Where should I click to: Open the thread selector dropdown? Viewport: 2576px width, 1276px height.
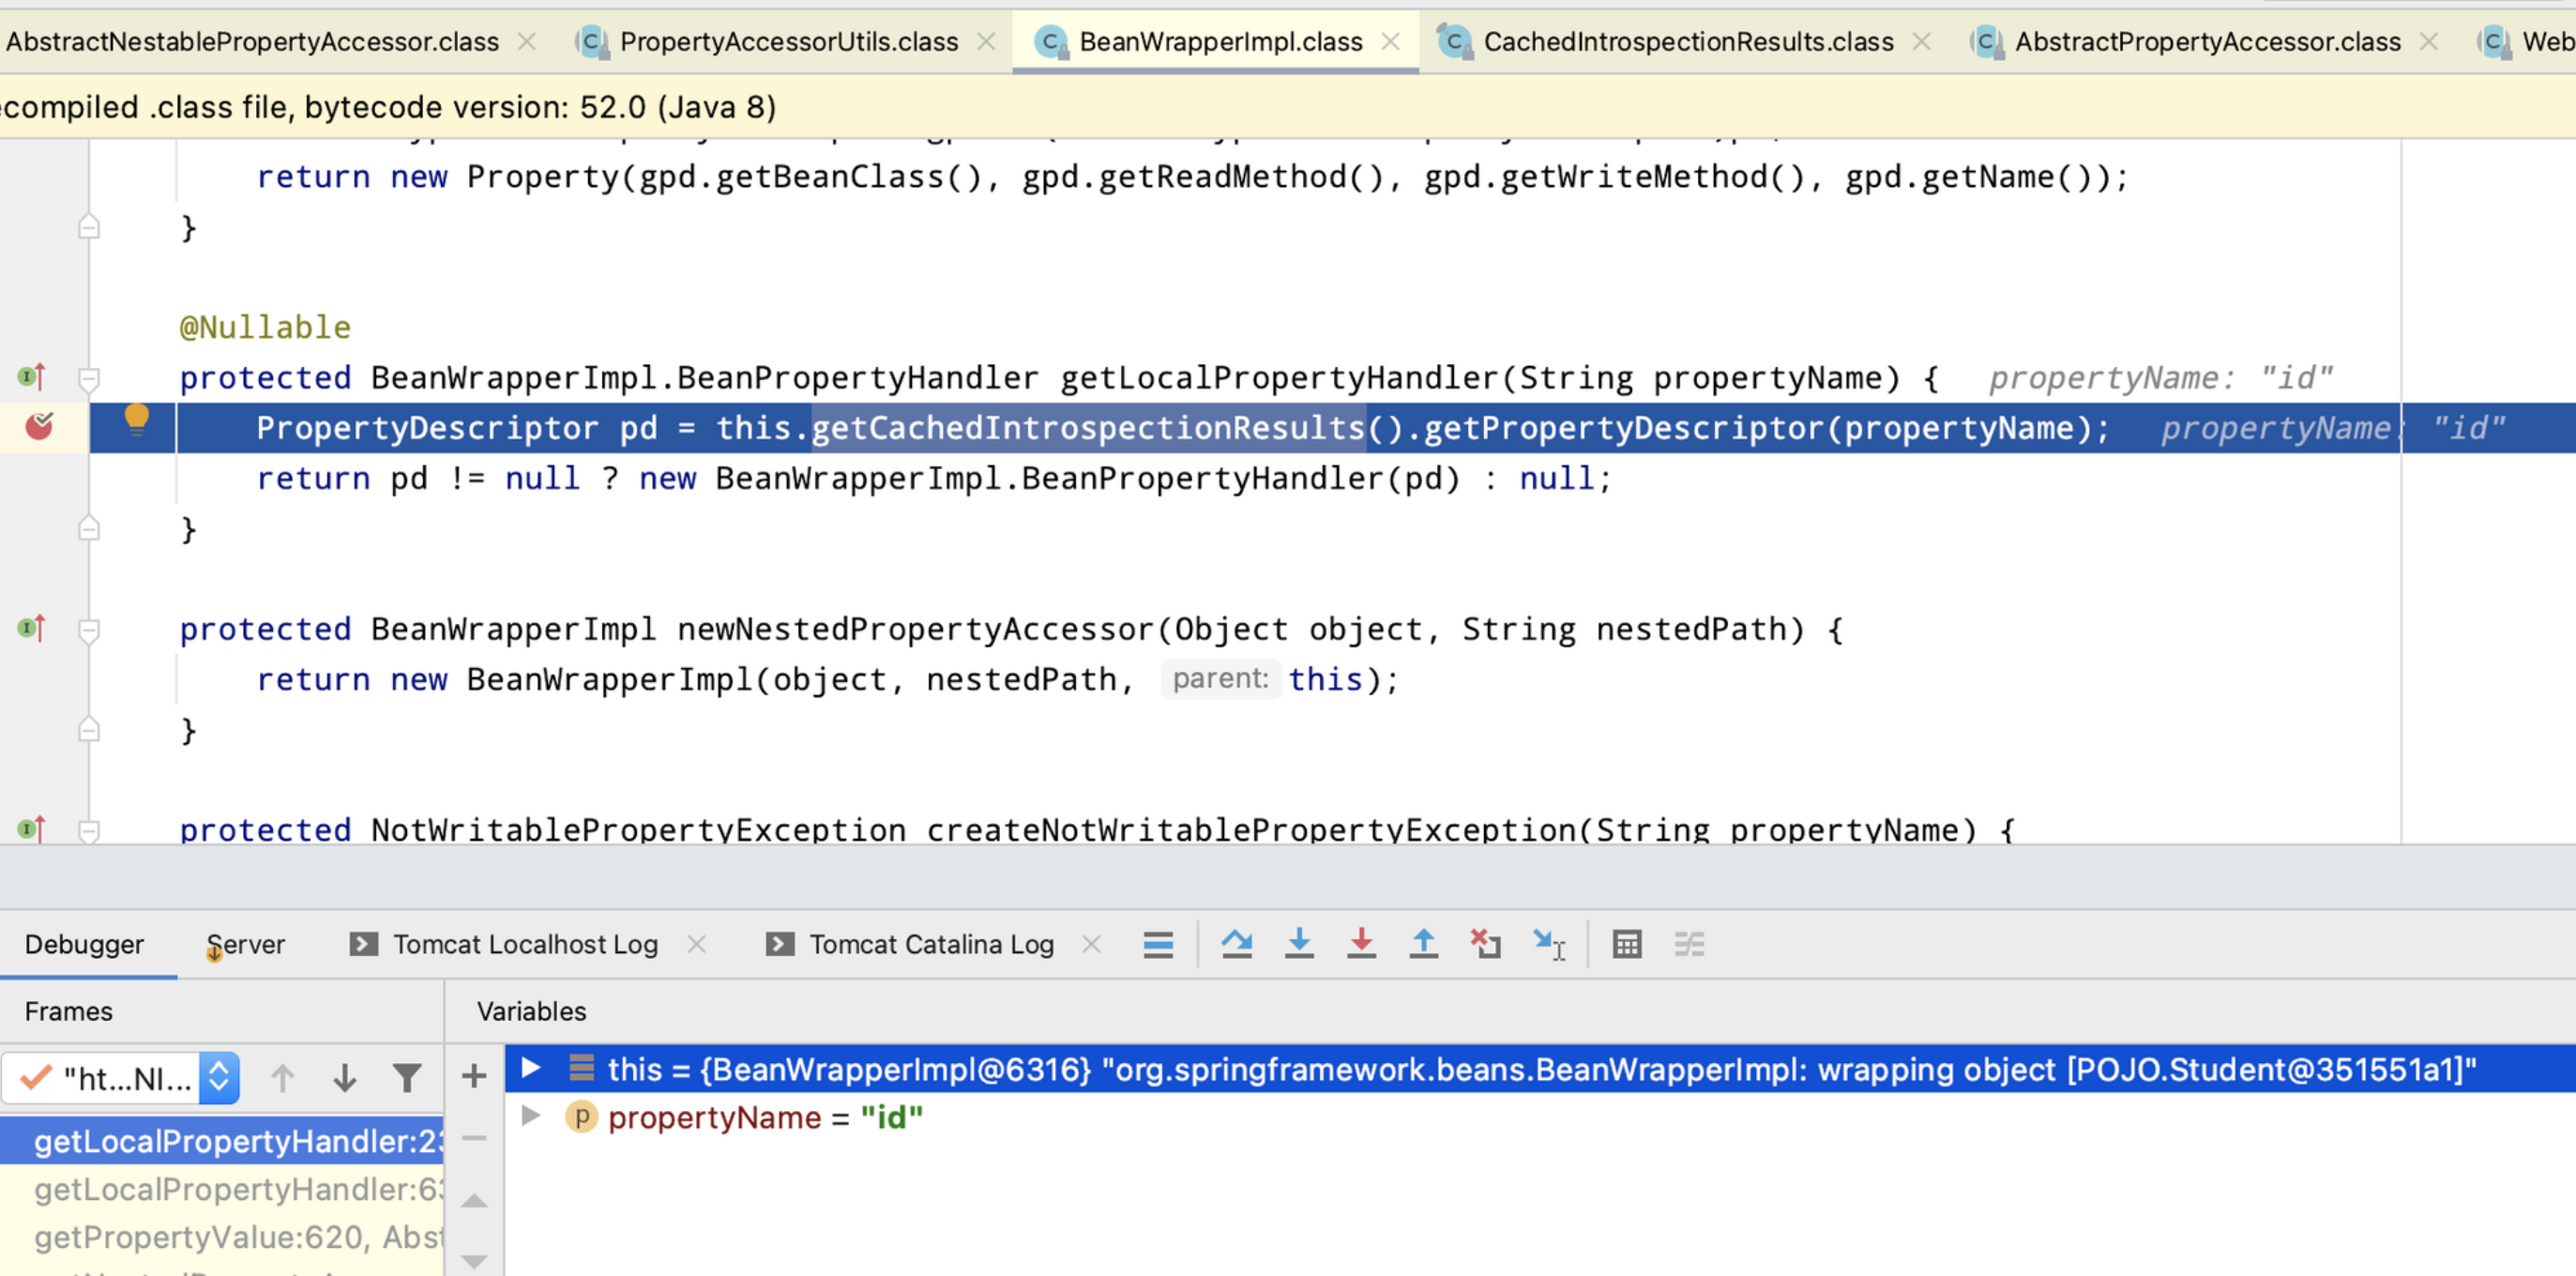tap(120, 1078)
